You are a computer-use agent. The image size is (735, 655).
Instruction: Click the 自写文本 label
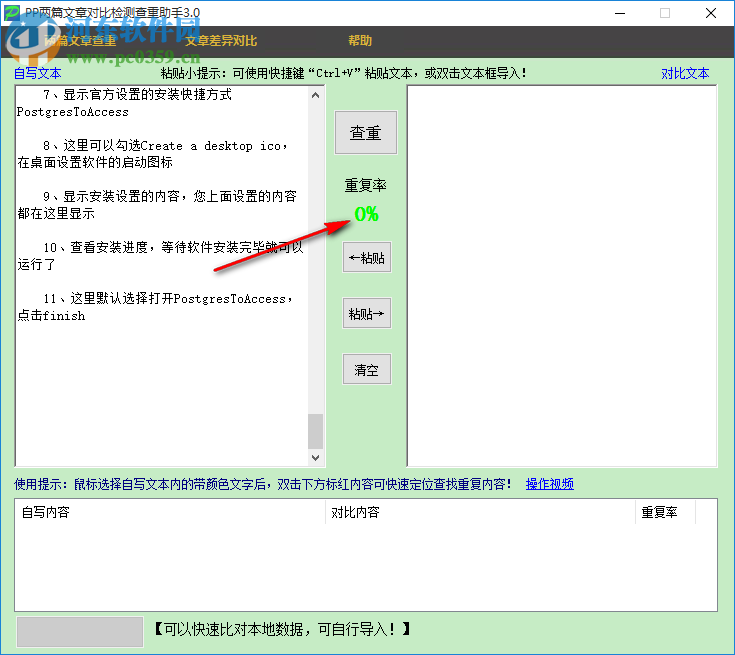[38, 73]
